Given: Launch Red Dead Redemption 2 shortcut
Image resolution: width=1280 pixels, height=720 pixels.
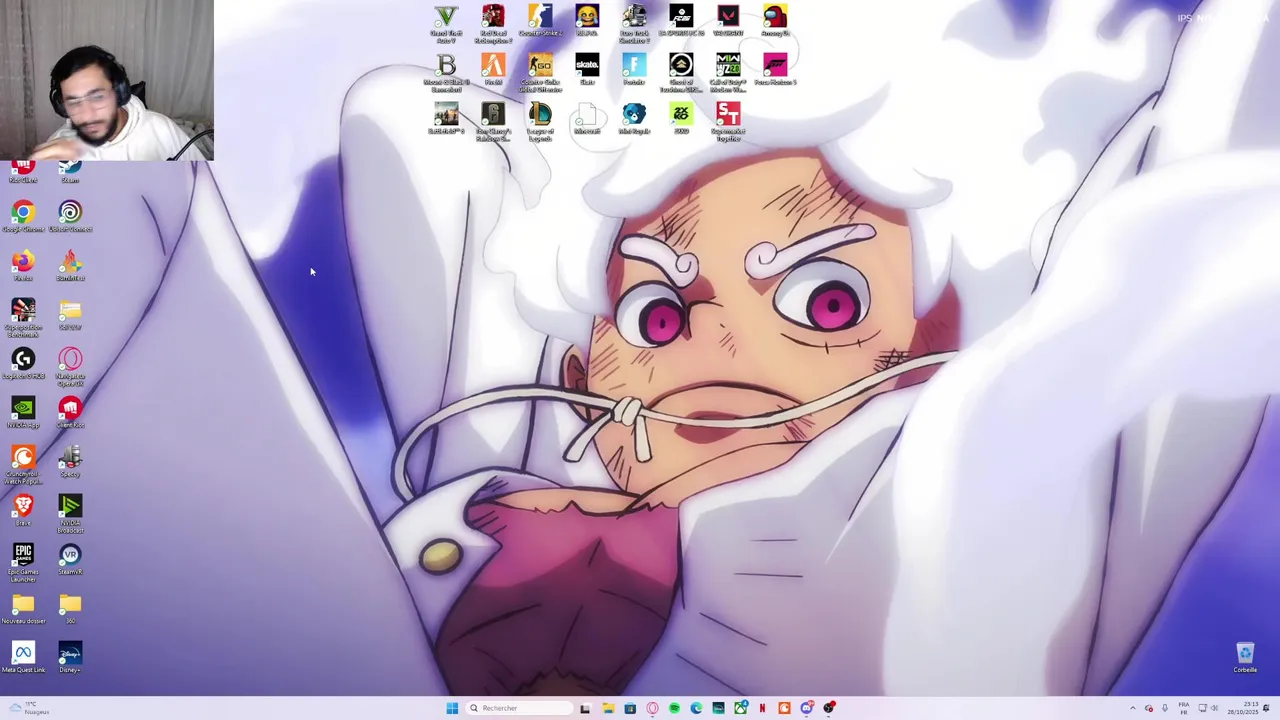Looking at the screenshot, I should point(493,24).
